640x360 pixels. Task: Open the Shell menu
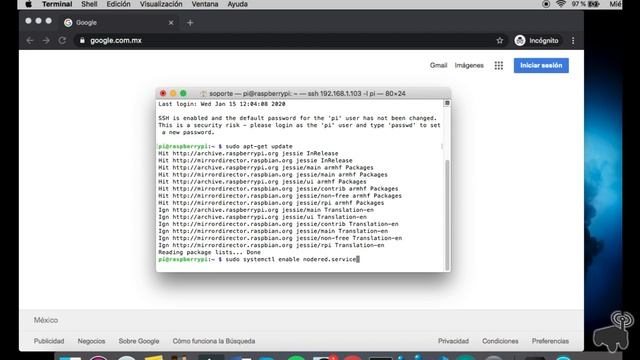tap(89, 4)
